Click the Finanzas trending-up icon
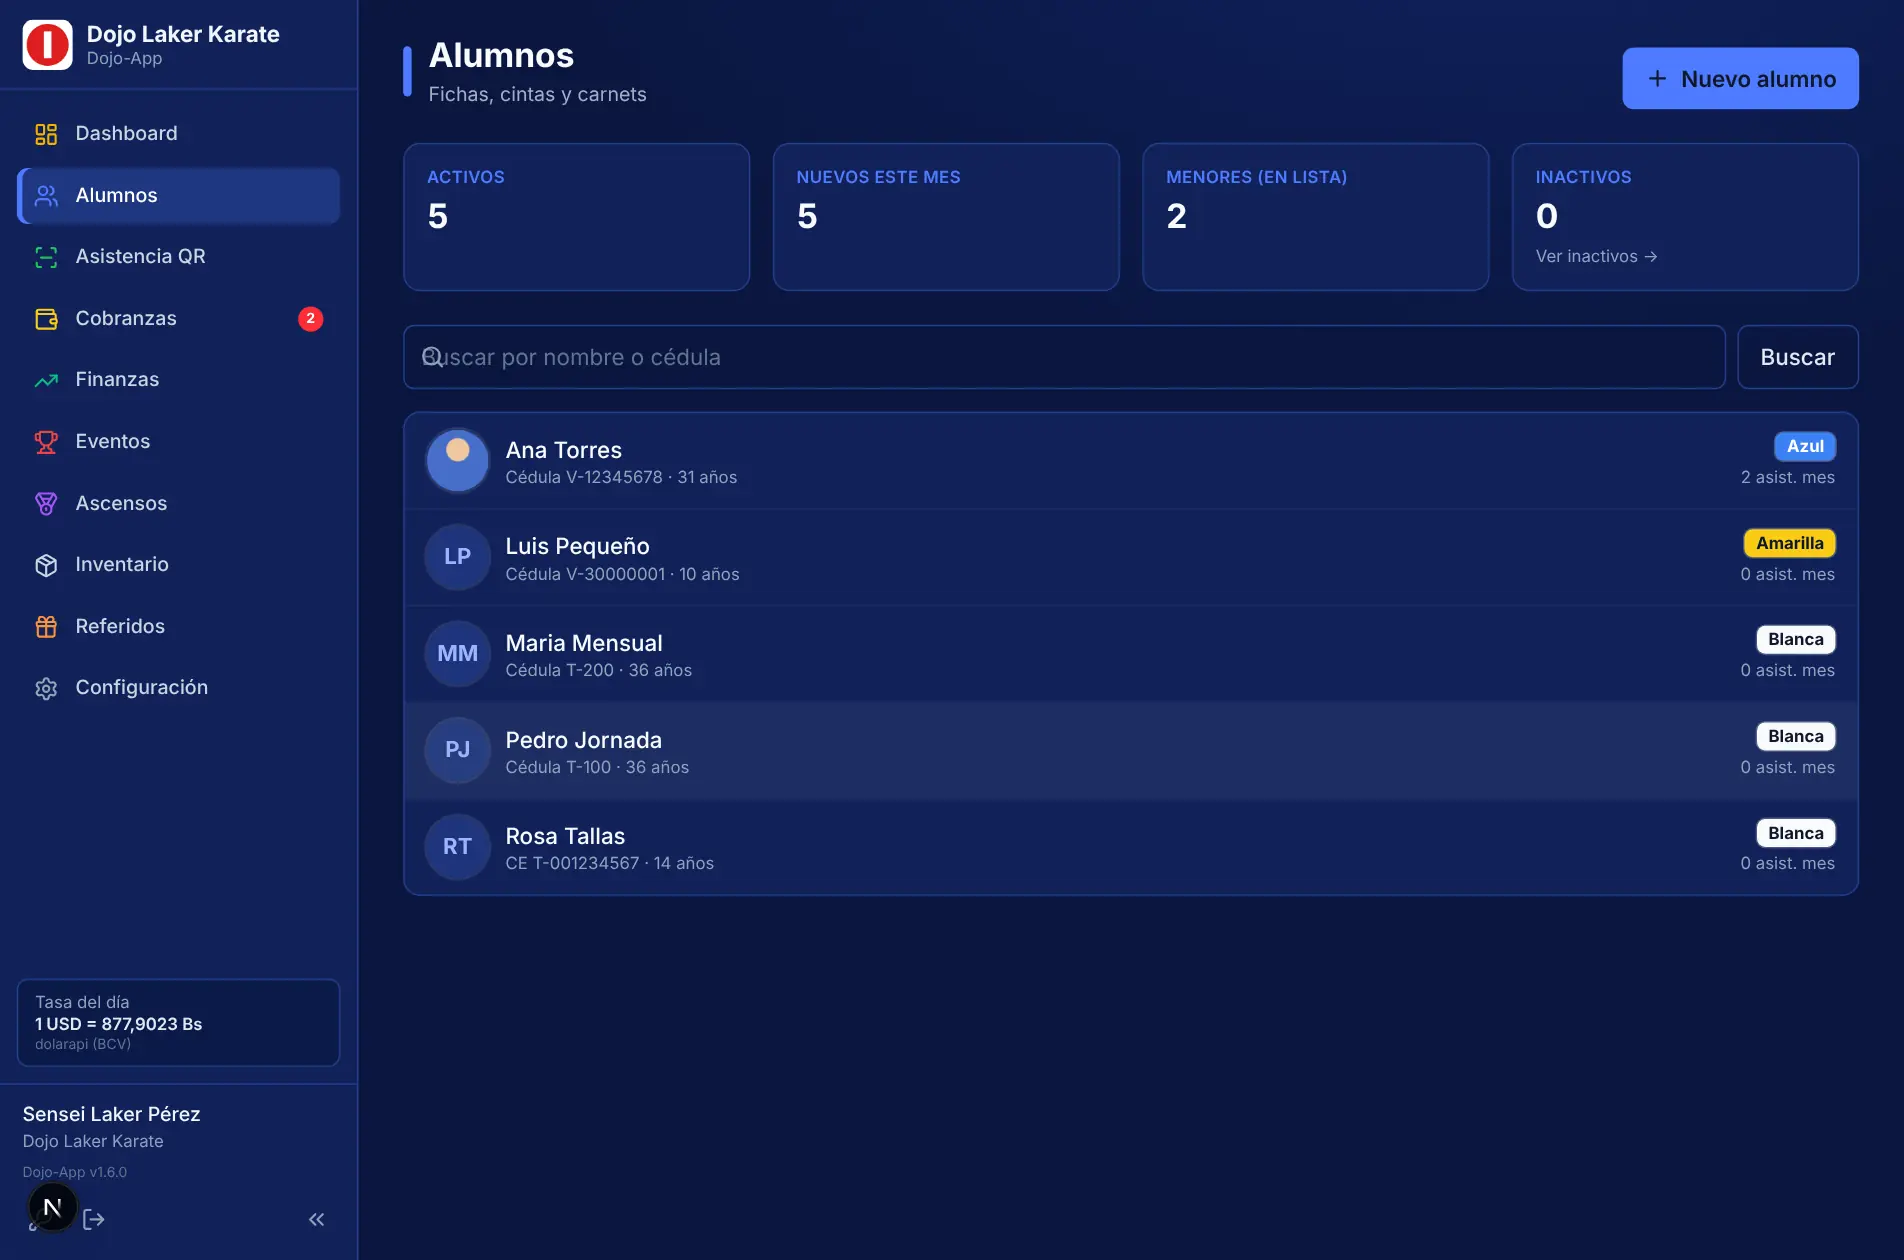1904x1260 pixels. click(x=46, y=380)
